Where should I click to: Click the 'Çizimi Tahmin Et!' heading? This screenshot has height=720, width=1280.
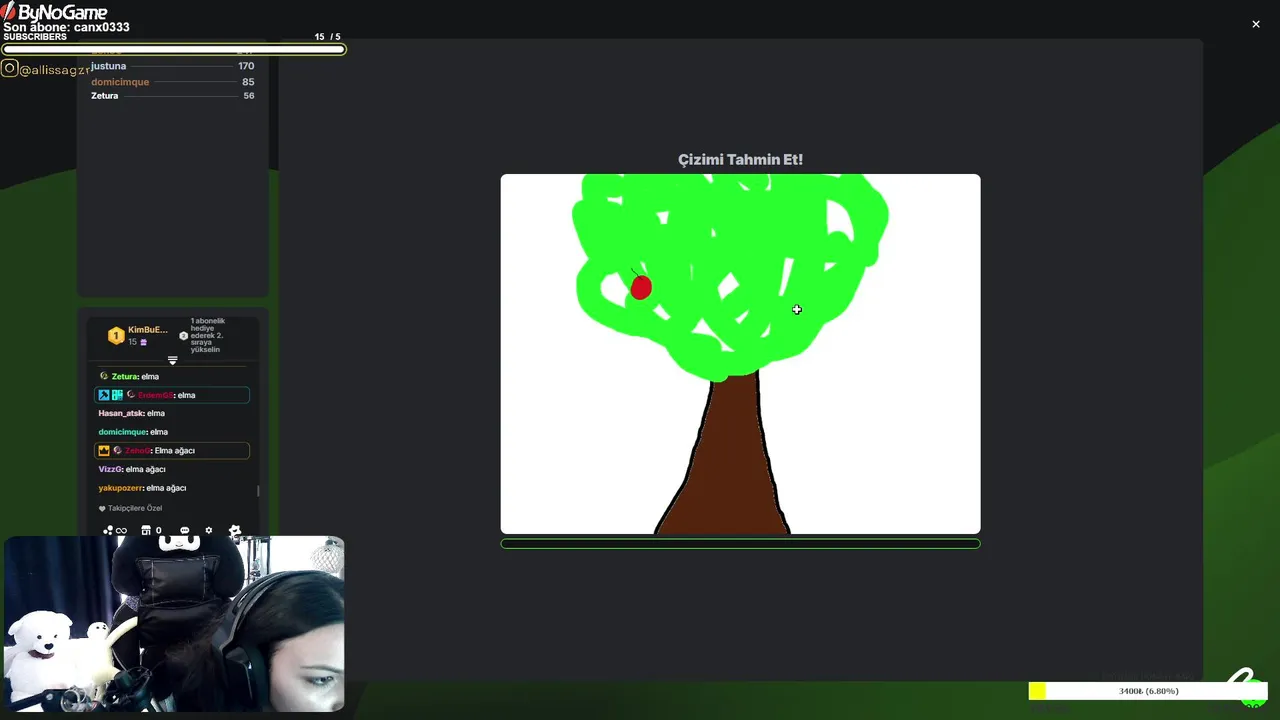click(740, 160)
